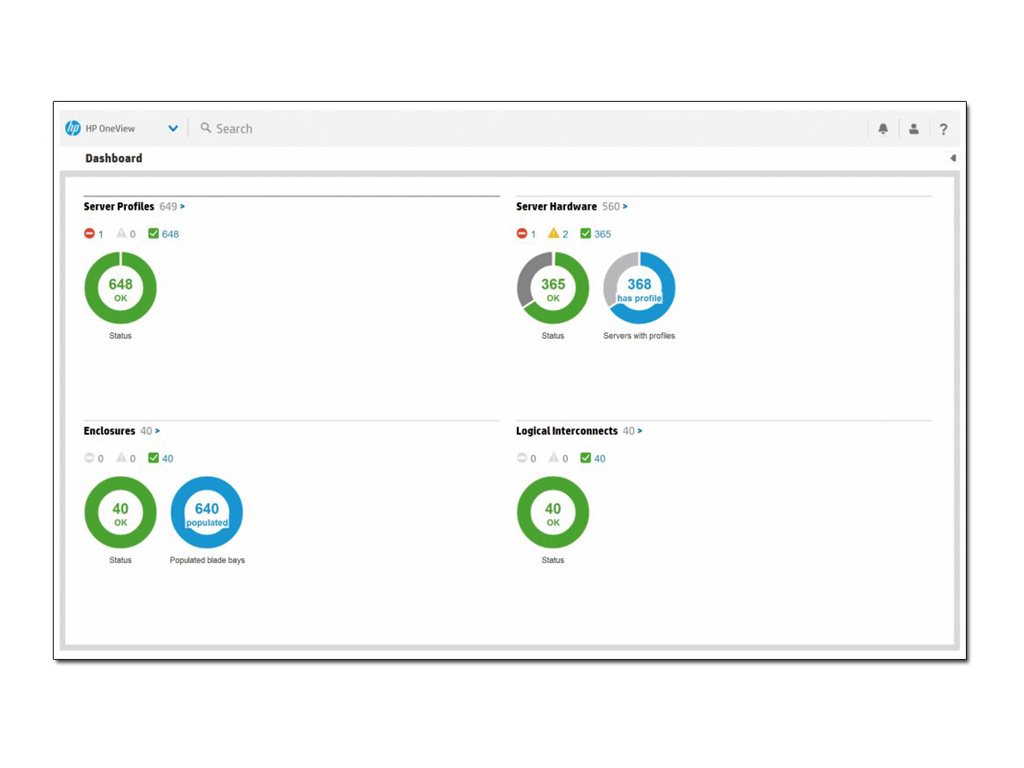This screenshot has width=1024, height=768.
Task: Open the arrow next to Server Hardware count
Action: [x=626, y=206]
